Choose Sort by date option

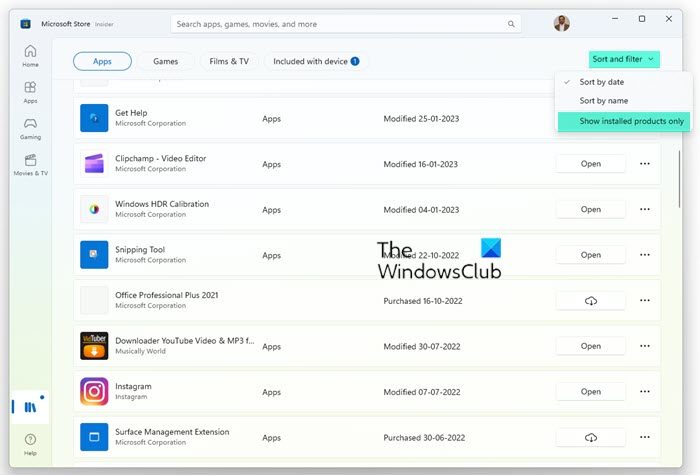[x=624, y=82]
